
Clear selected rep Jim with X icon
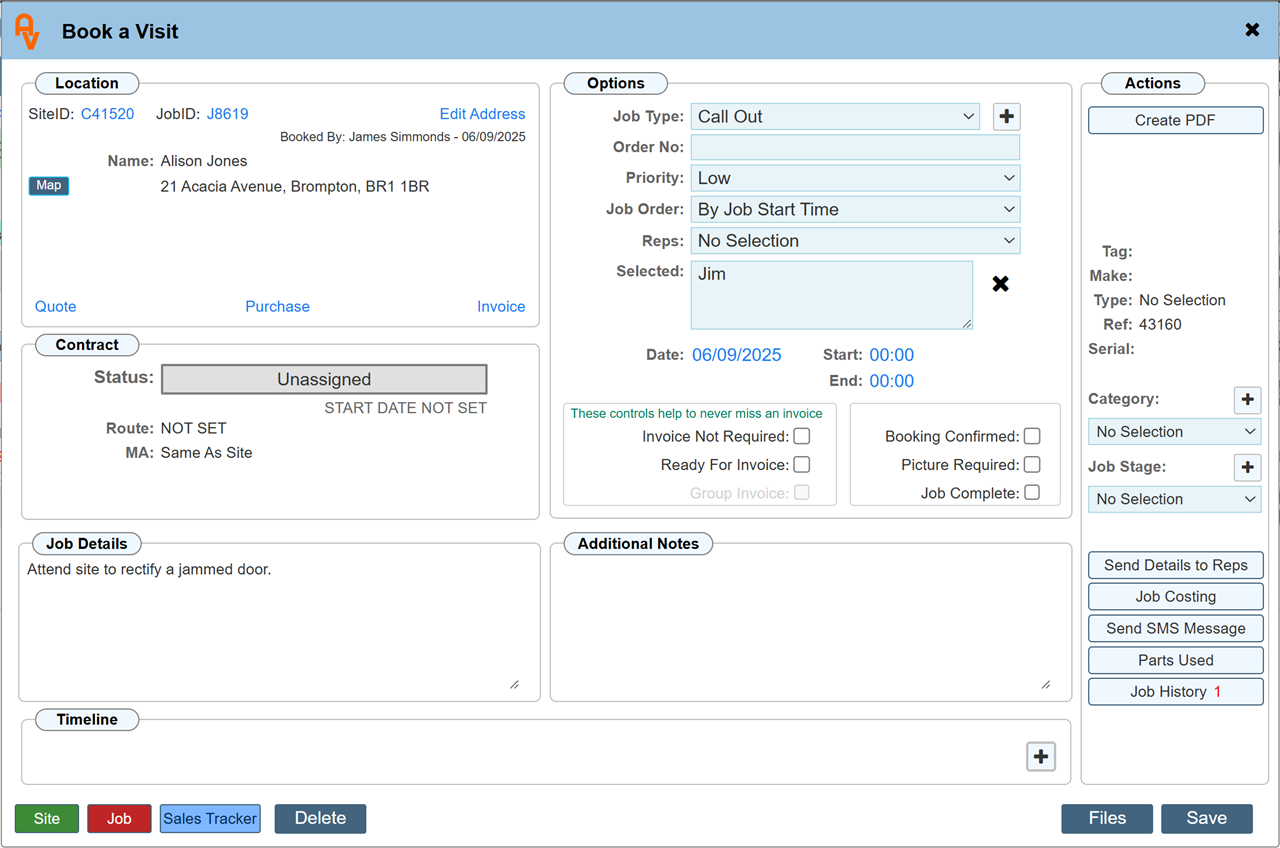click(x=1000, y=284)
